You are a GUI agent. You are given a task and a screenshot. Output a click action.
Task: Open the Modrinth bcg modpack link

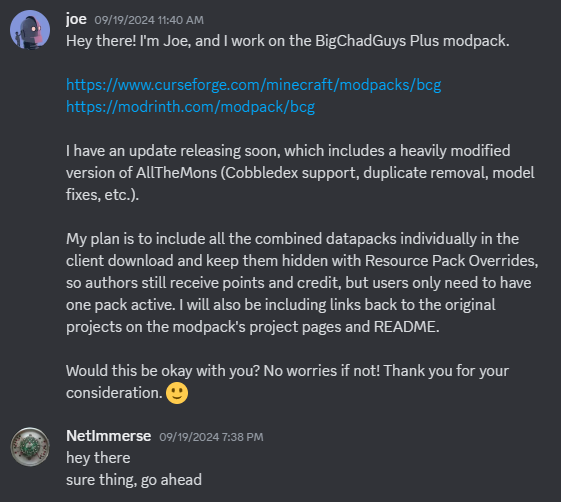tap(190, 107)
